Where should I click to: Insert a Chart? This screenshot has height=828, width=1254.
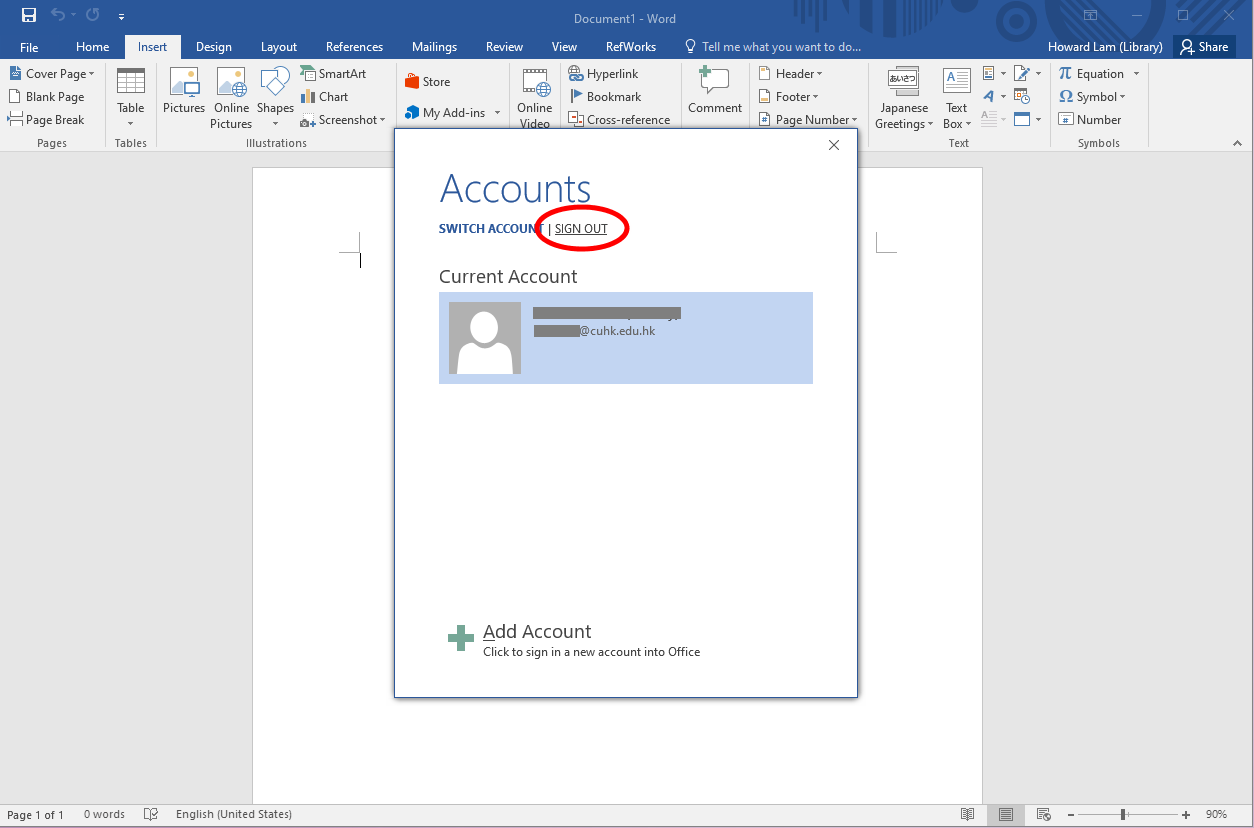click(x=325, y=97)
